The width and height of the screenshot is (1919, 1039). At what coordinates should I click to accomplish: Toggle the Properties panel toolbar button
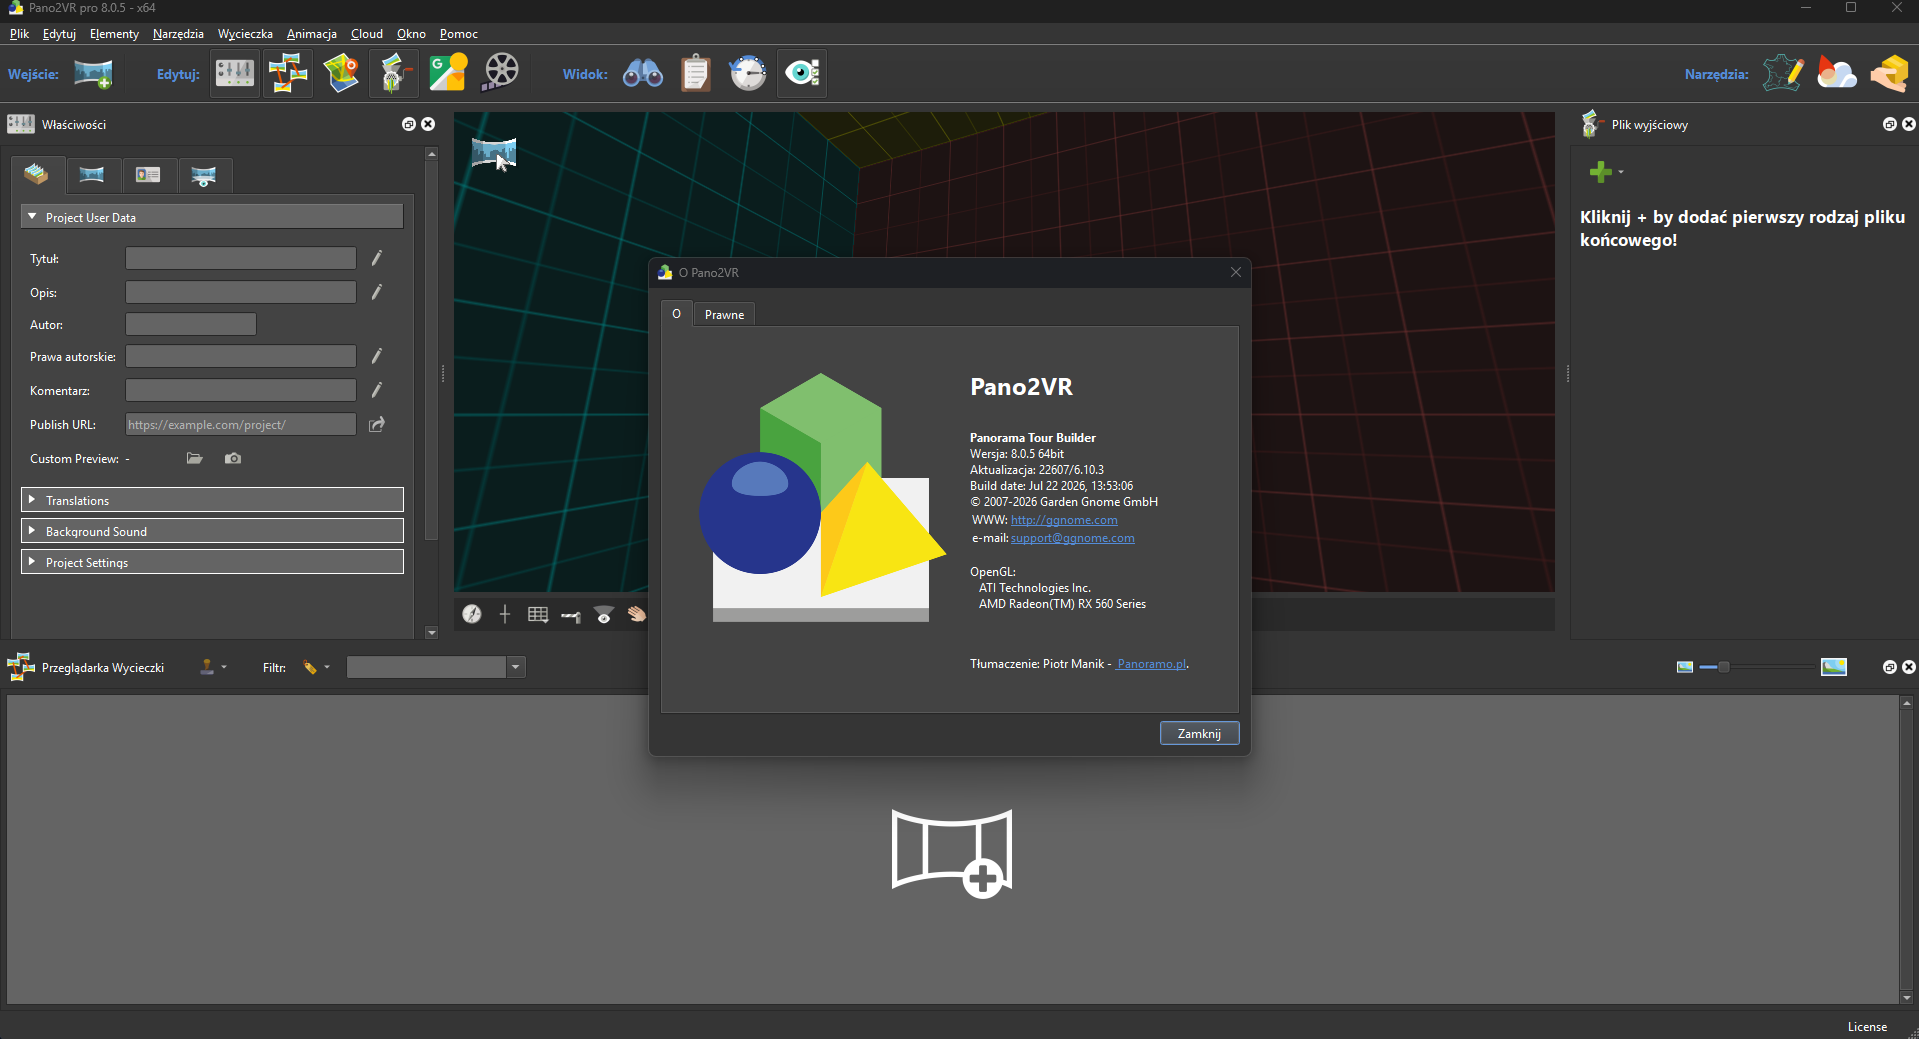pos(235,74)
